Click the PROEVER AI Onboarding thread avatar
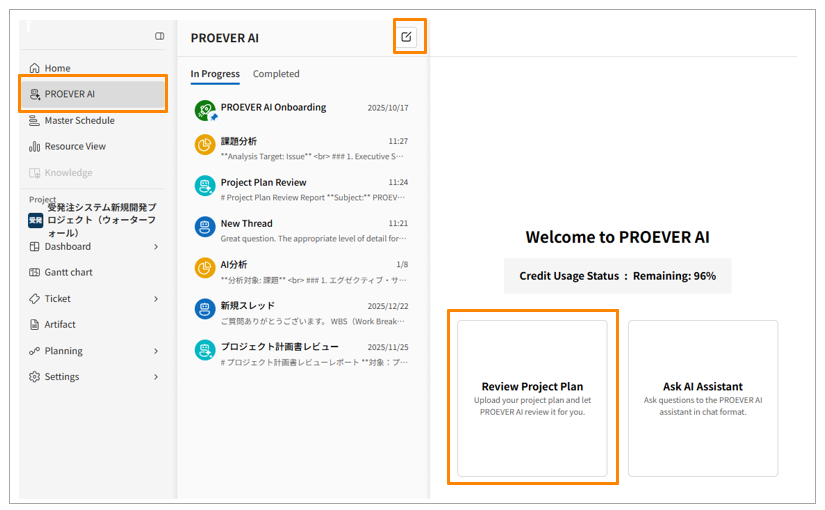825x510 pixels. 205,111
